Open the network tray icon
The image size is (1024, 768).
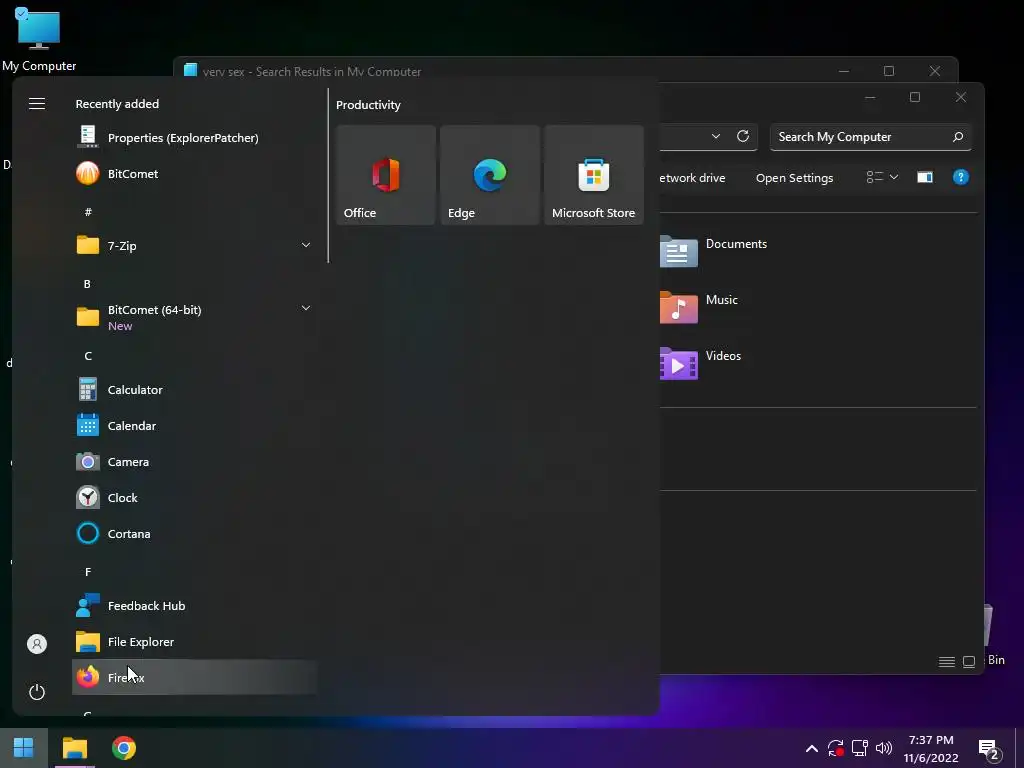[860, 748]
